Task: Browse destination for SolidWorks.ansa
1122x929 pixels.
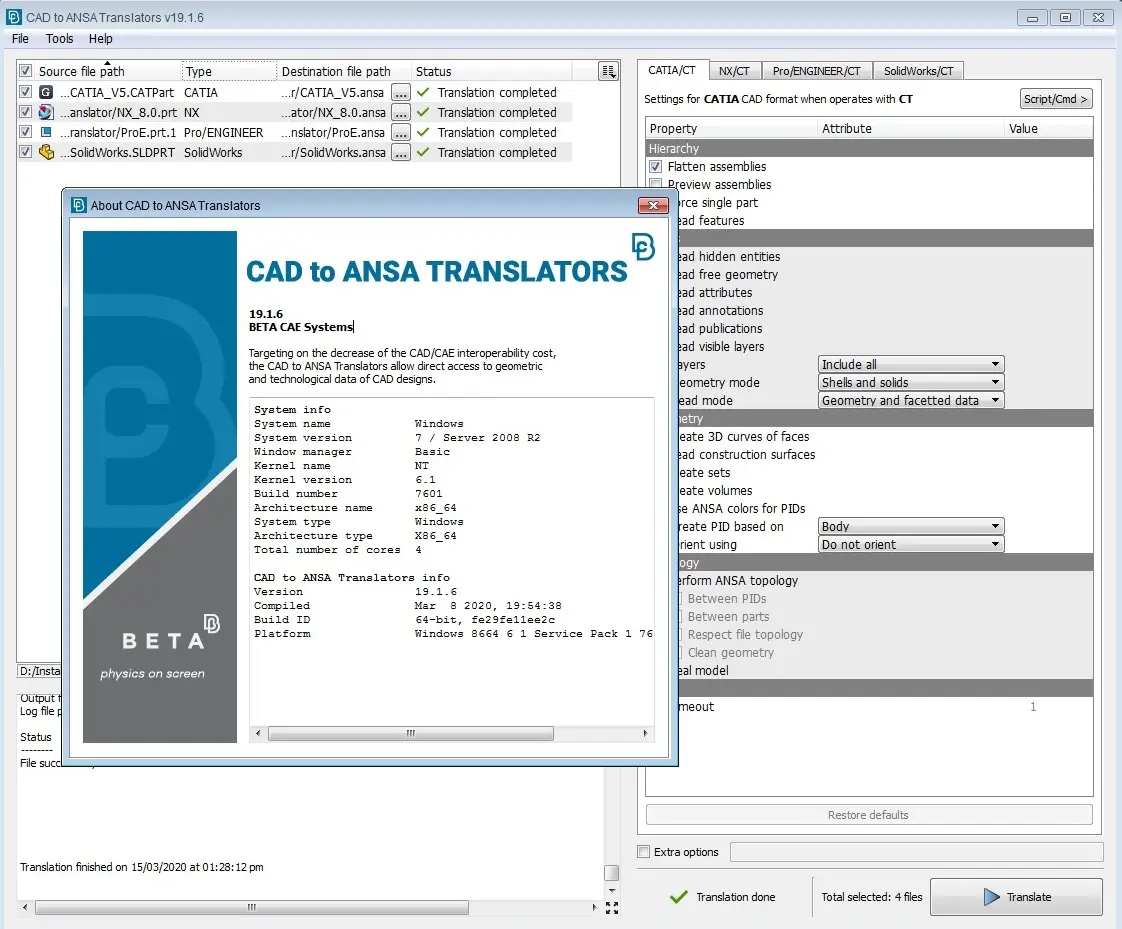Action: tap(401, 152)
